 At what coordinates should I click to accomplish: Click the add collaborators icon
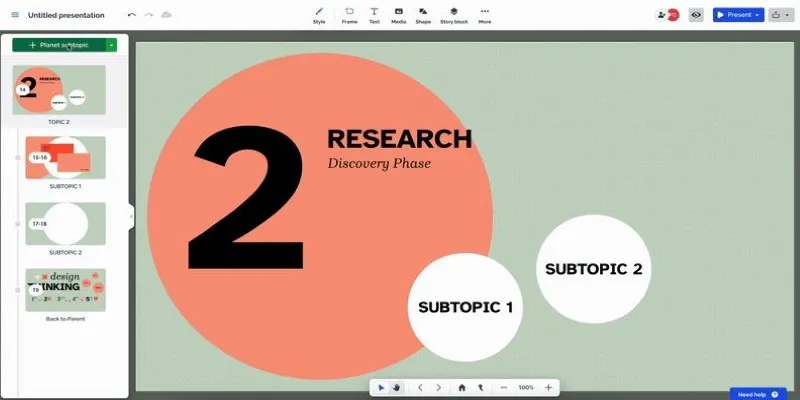[662, 15]
